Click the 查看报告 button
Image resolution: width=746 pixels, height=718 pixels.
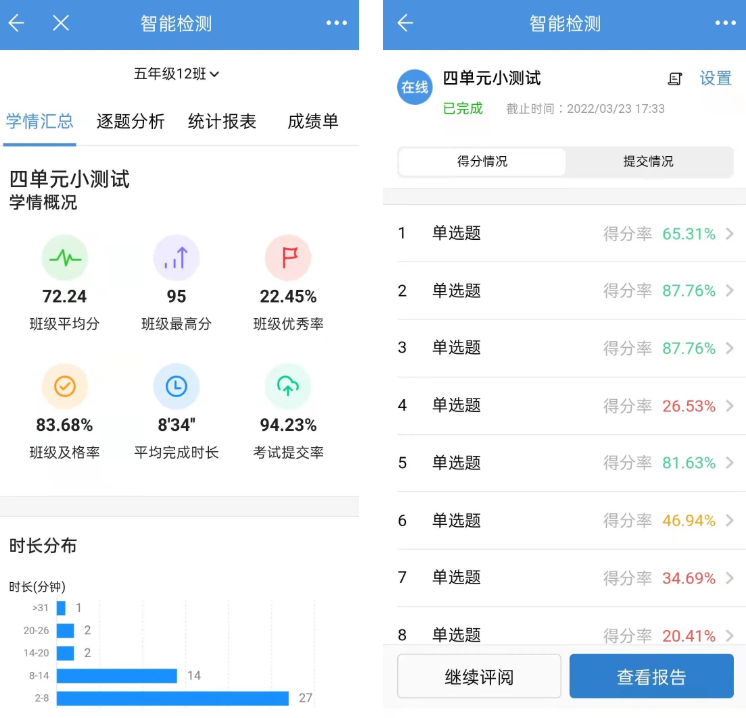click(651, 677)
